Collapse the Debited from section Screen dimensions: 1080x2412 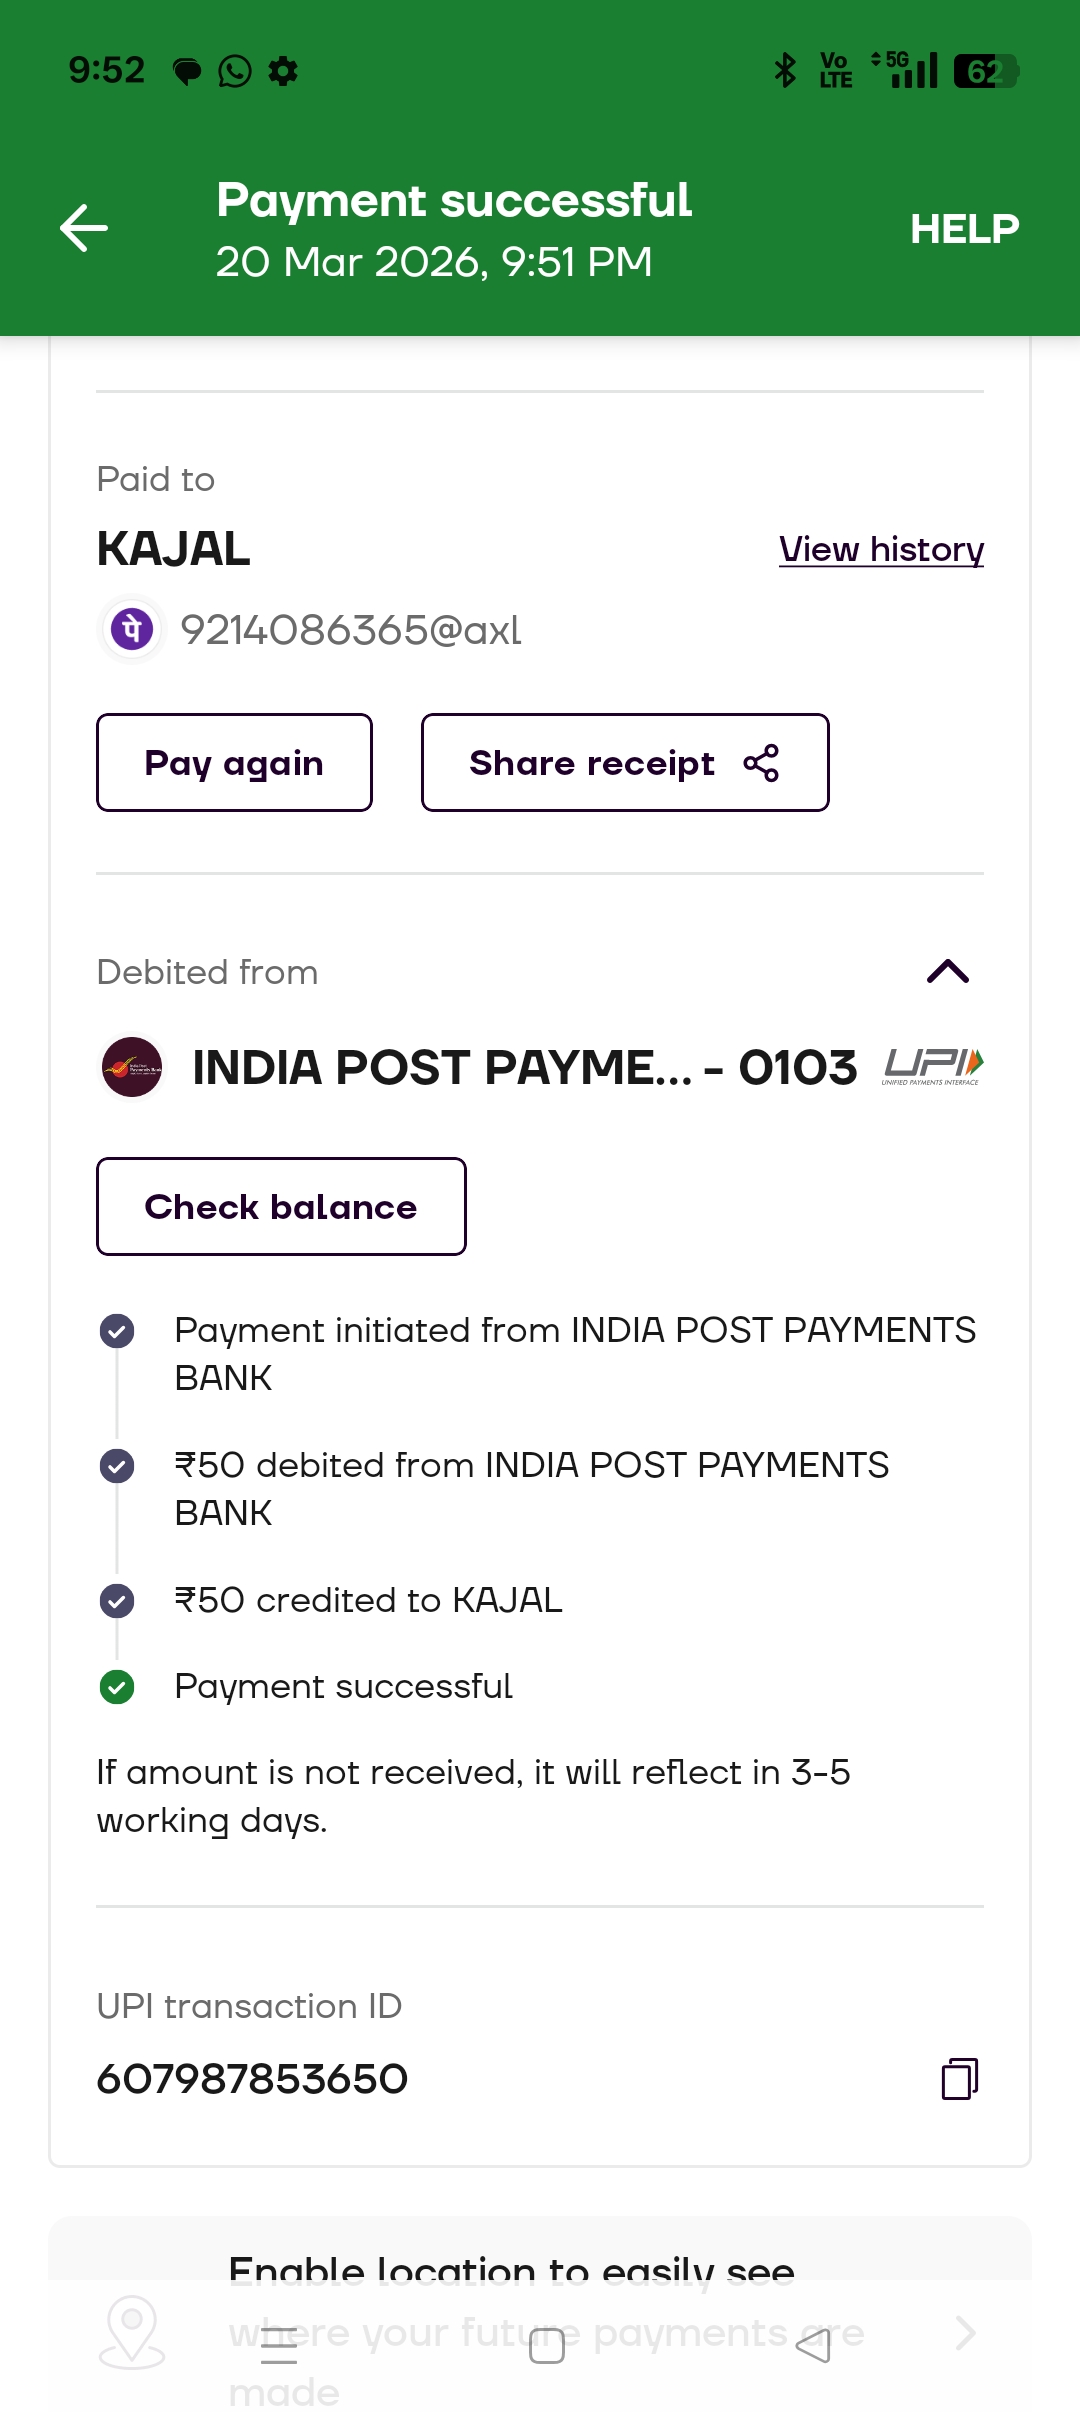[x=948, y=971]
